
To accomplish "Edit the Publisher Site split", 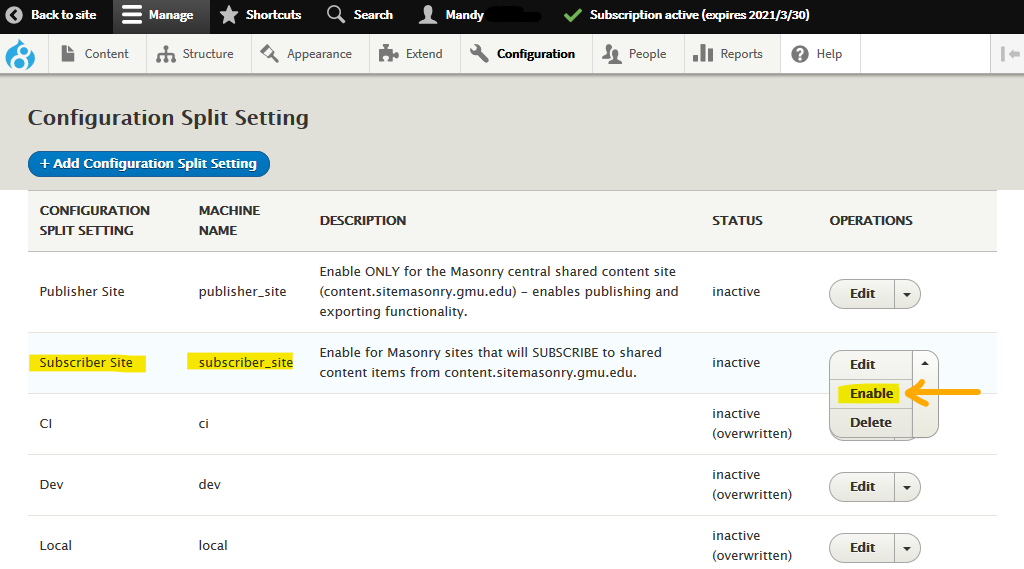I will pyautogui.click(x=862, y=293).
